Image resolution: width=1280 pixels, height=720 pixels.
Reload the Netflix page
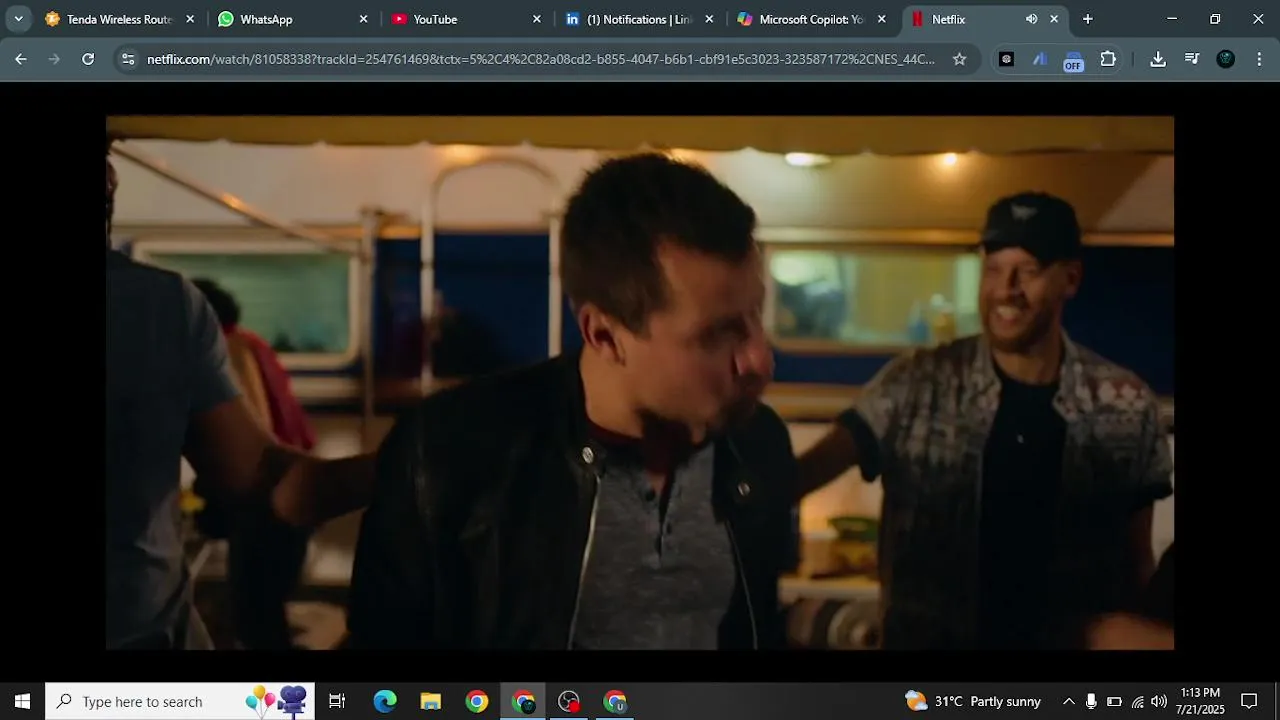(x=88, y=59)
